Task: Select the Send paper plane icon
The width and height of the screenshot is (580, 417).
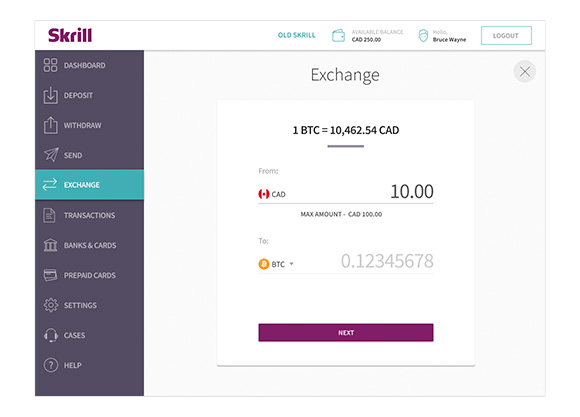Action: pyautogui.click(x=51, y=155)
